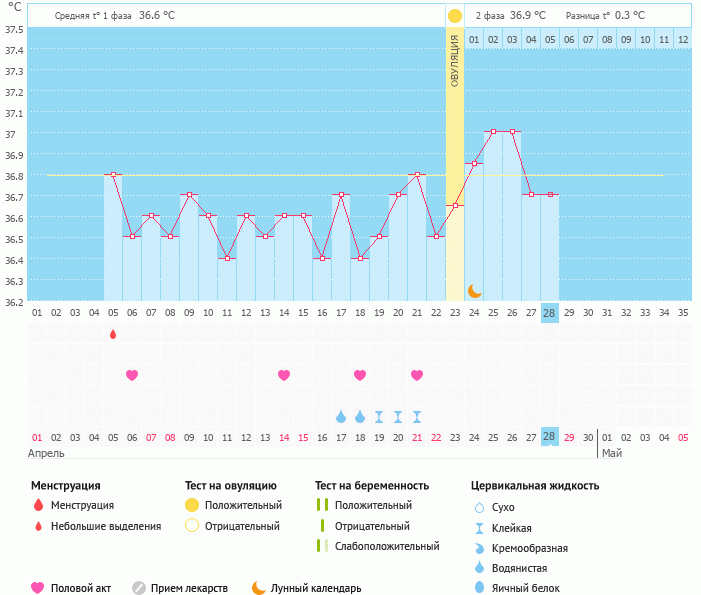
Task: Click the yellow ovulation test circle above chart
Action: pos(455,16)
